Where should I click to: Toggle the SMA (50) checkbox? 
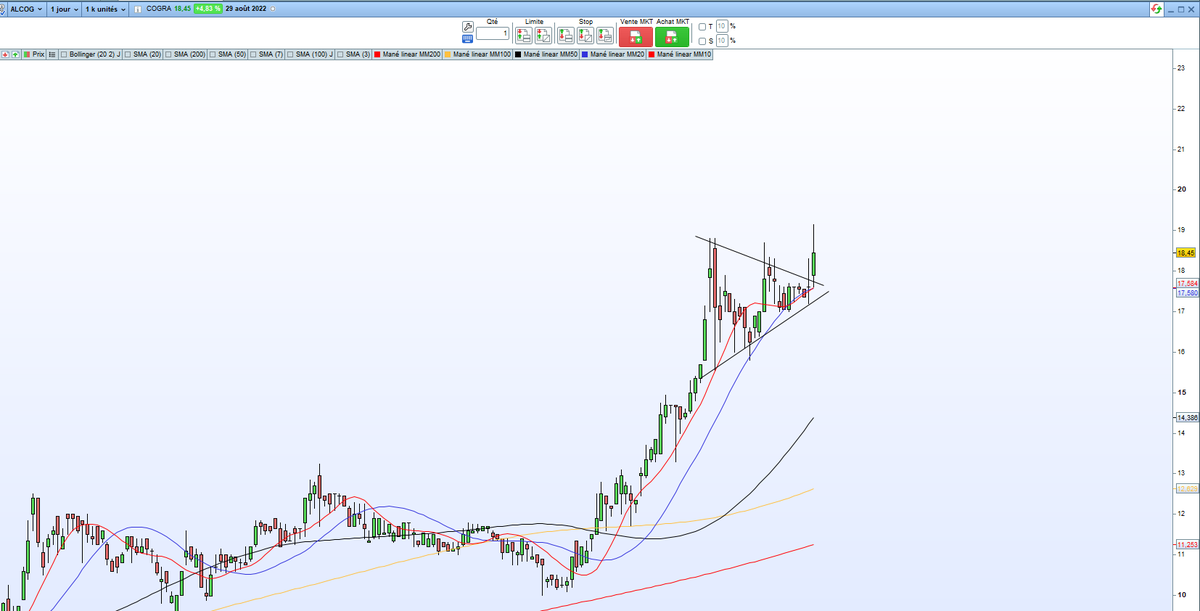click(213, 54)
